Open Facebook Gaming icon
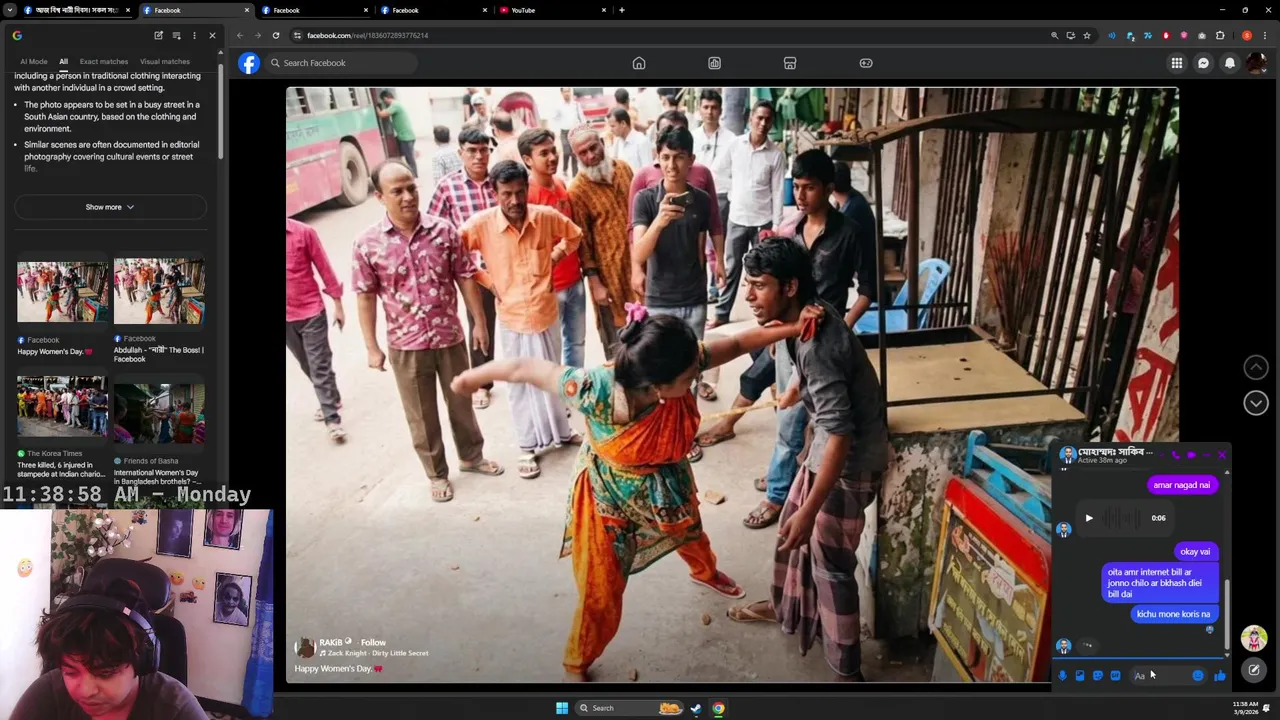The width and height of the screenshot is (1280, 720). tap(866, 63)
